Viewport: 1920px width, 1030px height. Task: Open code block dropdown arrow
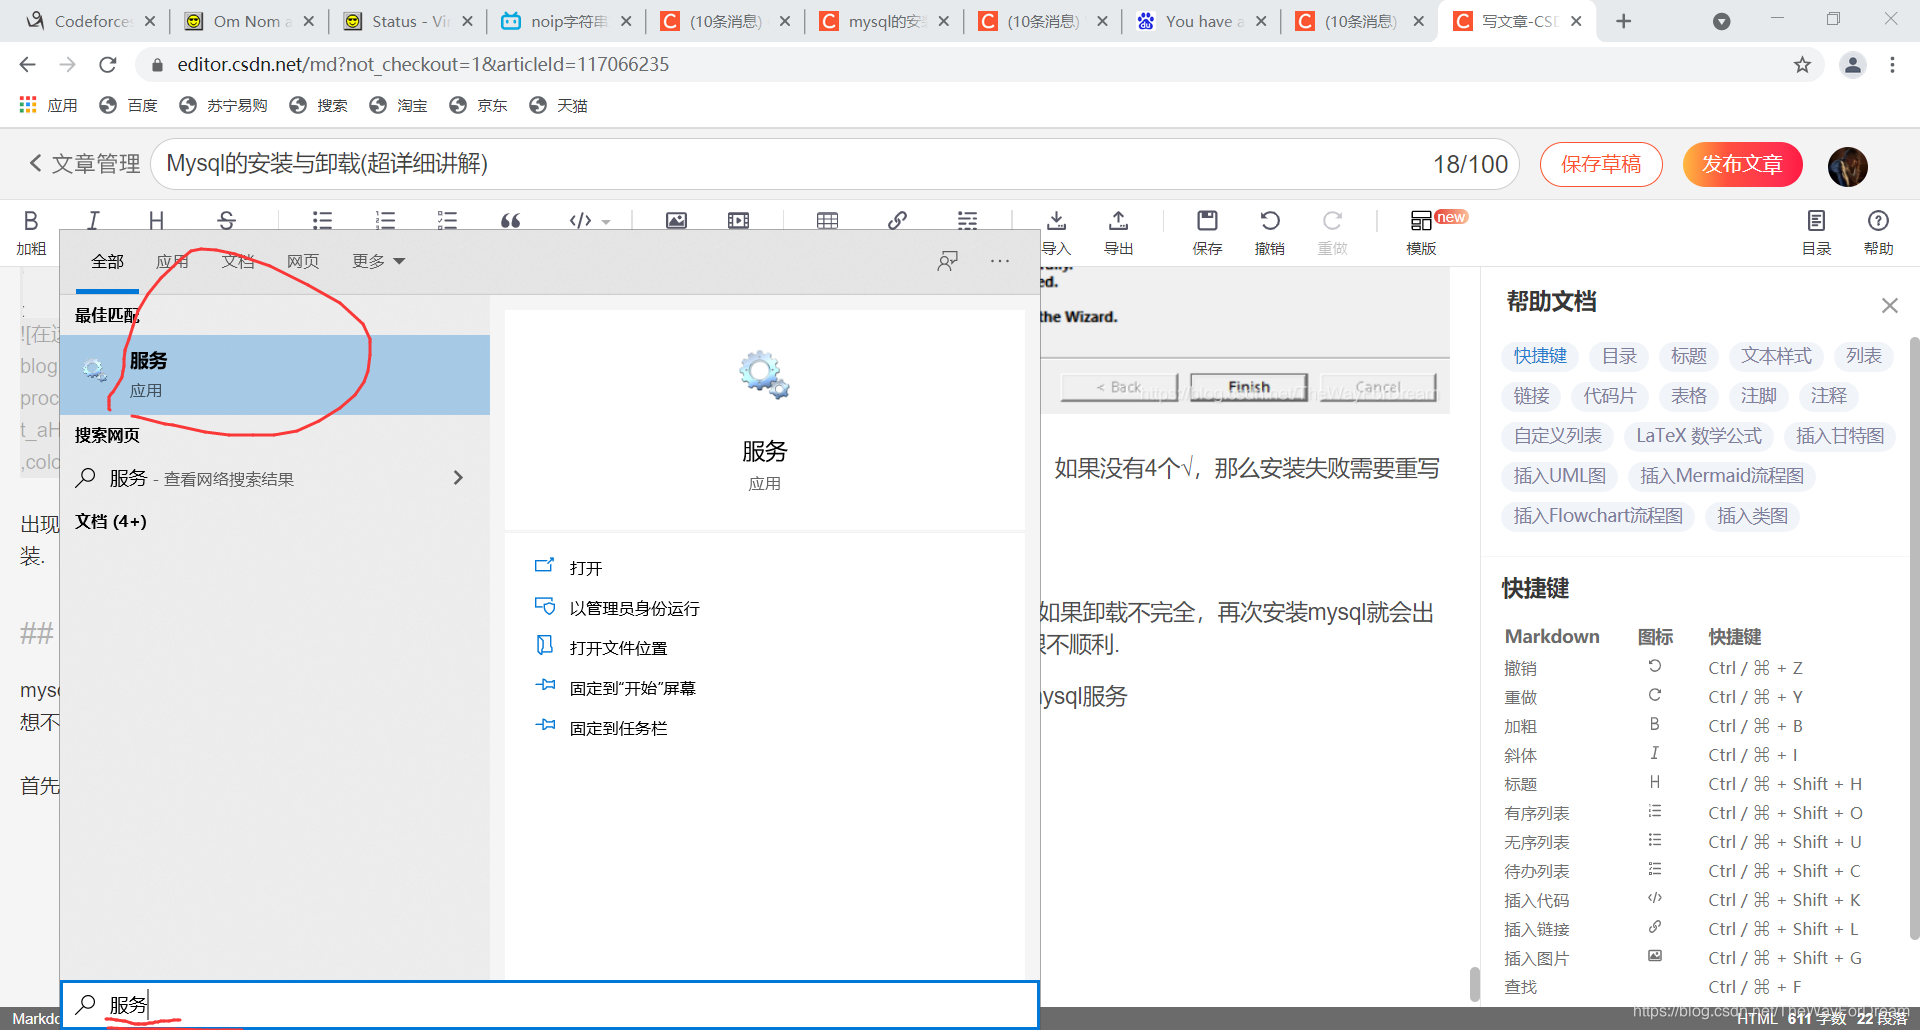tap(606, 222)
